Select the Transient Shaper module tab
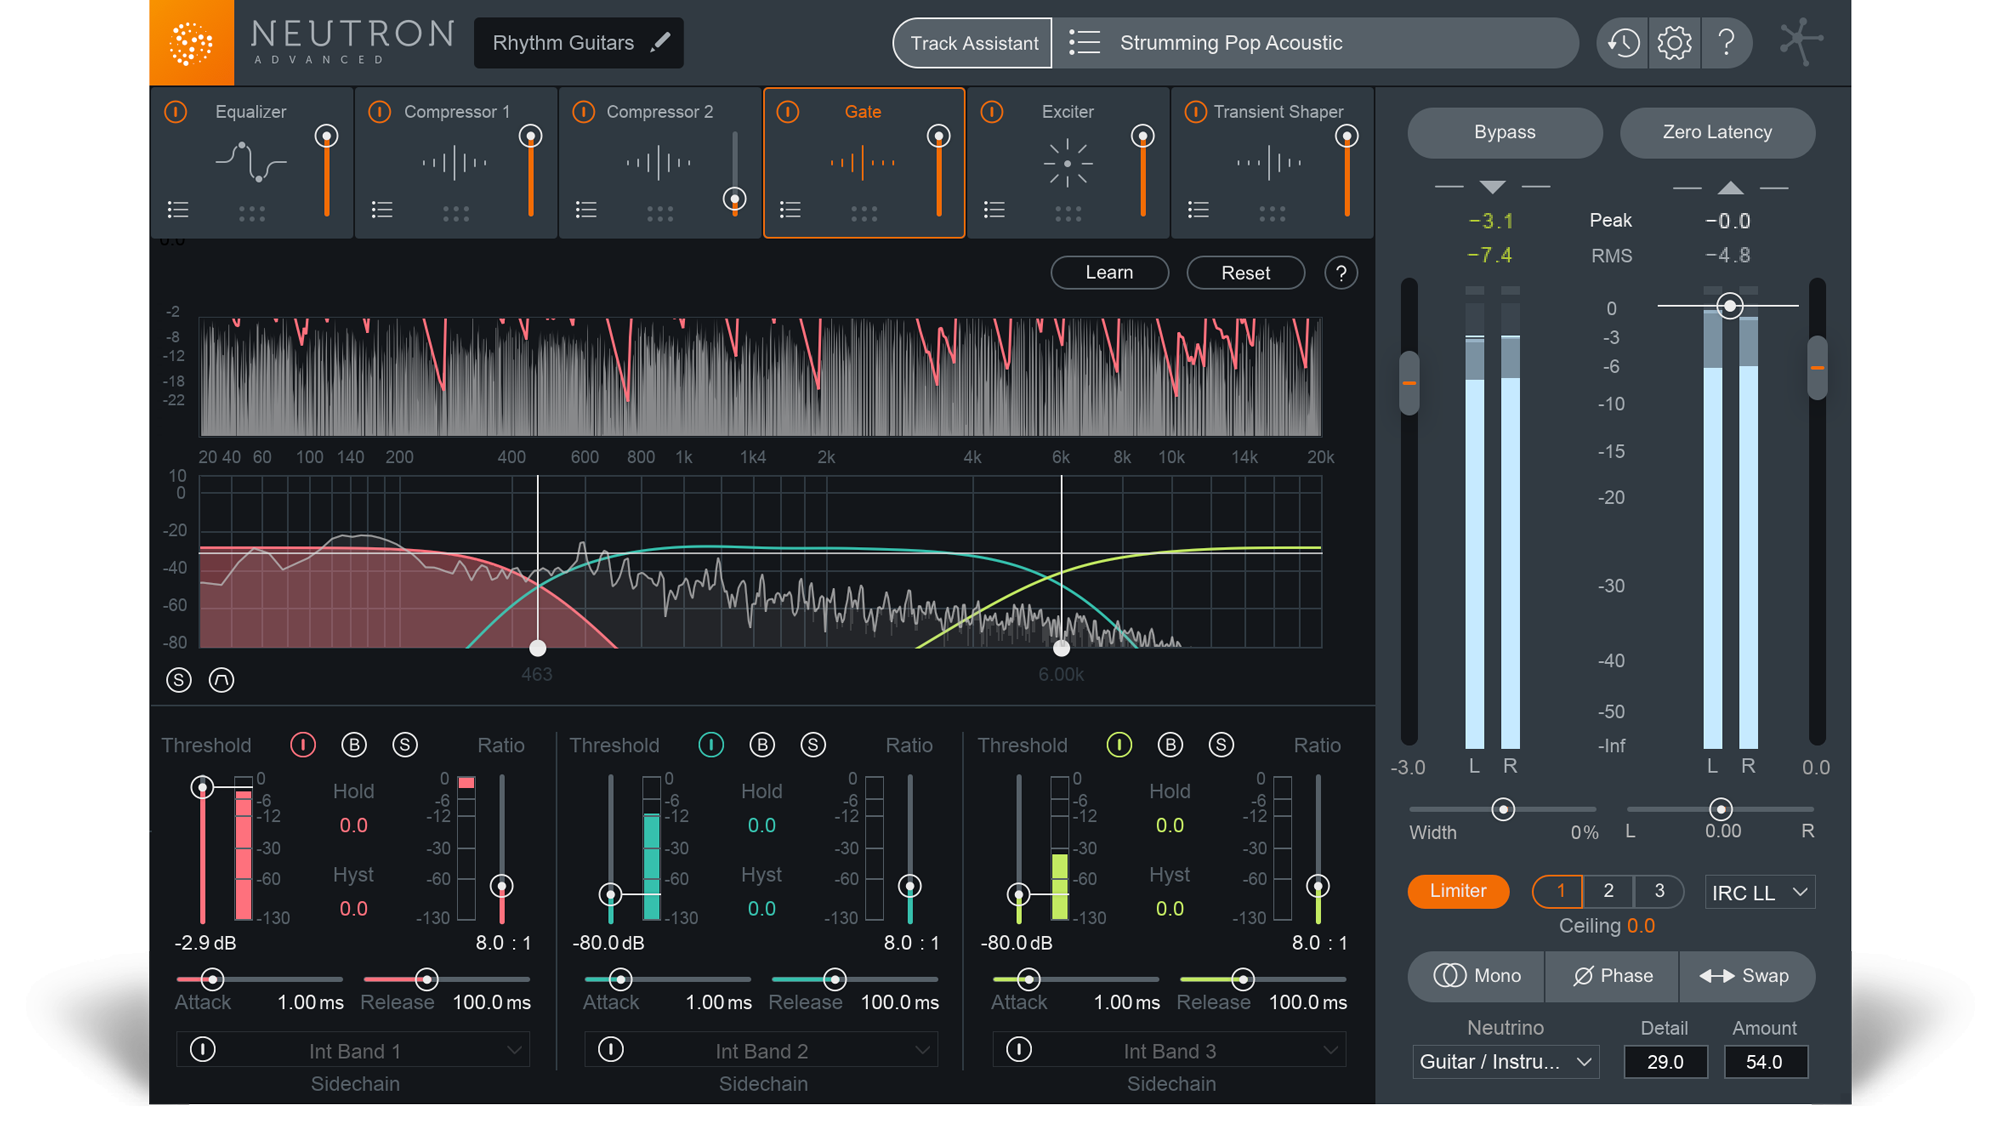The width and height of the screenshot is (2000, 1121). click(1272, 162)
